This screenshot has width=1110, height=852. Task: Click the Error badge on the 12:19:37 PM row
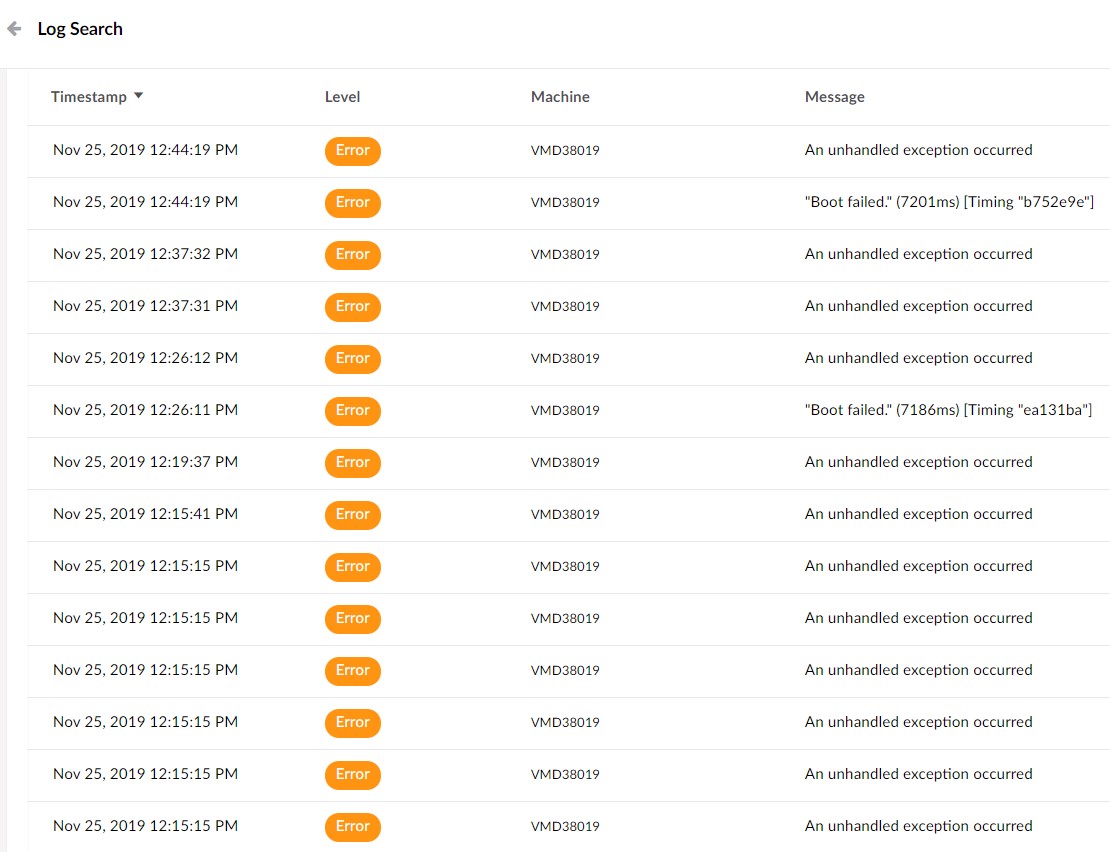point(352,463)
